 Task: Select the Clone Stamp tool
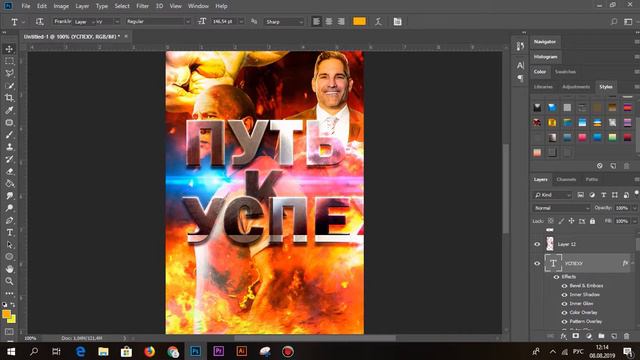(x=9, y=147)
